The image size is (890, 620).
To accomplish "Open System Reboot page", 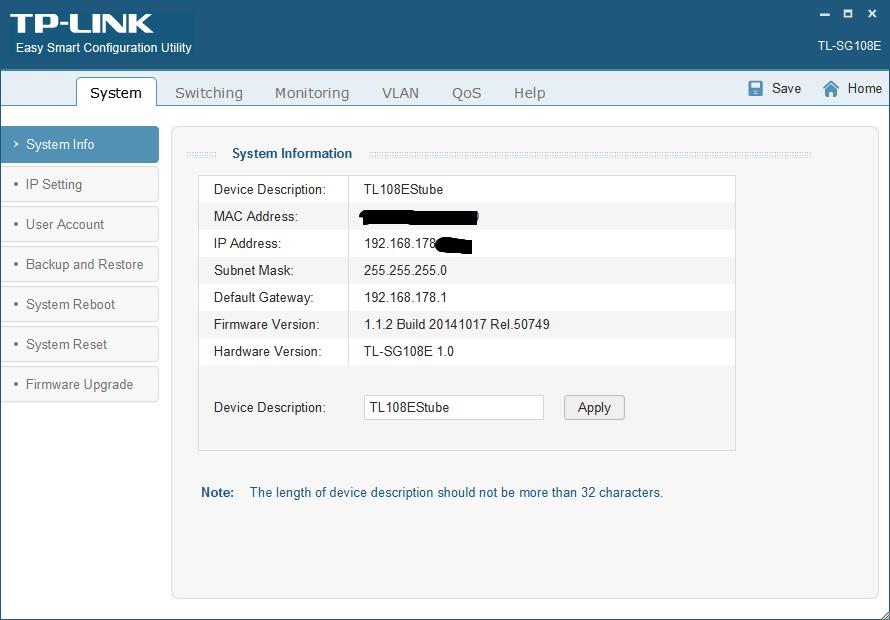I will click(79, 304).
